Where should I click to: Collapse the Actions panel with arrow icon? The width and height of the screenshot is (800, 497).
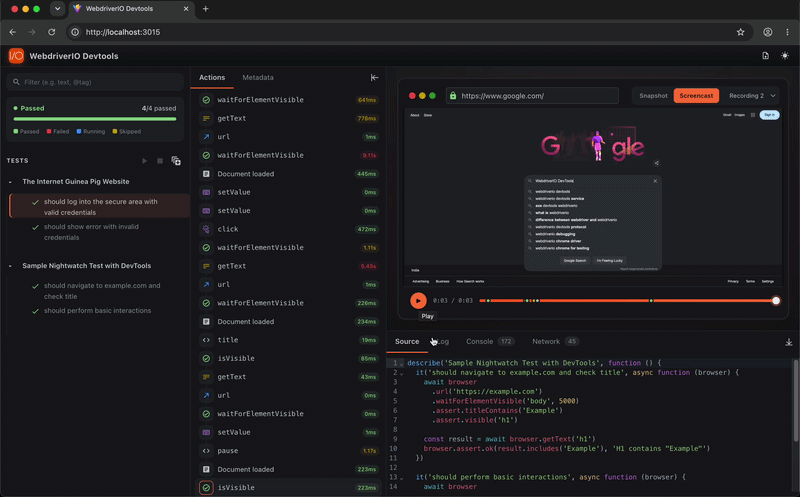pos(374,78)
